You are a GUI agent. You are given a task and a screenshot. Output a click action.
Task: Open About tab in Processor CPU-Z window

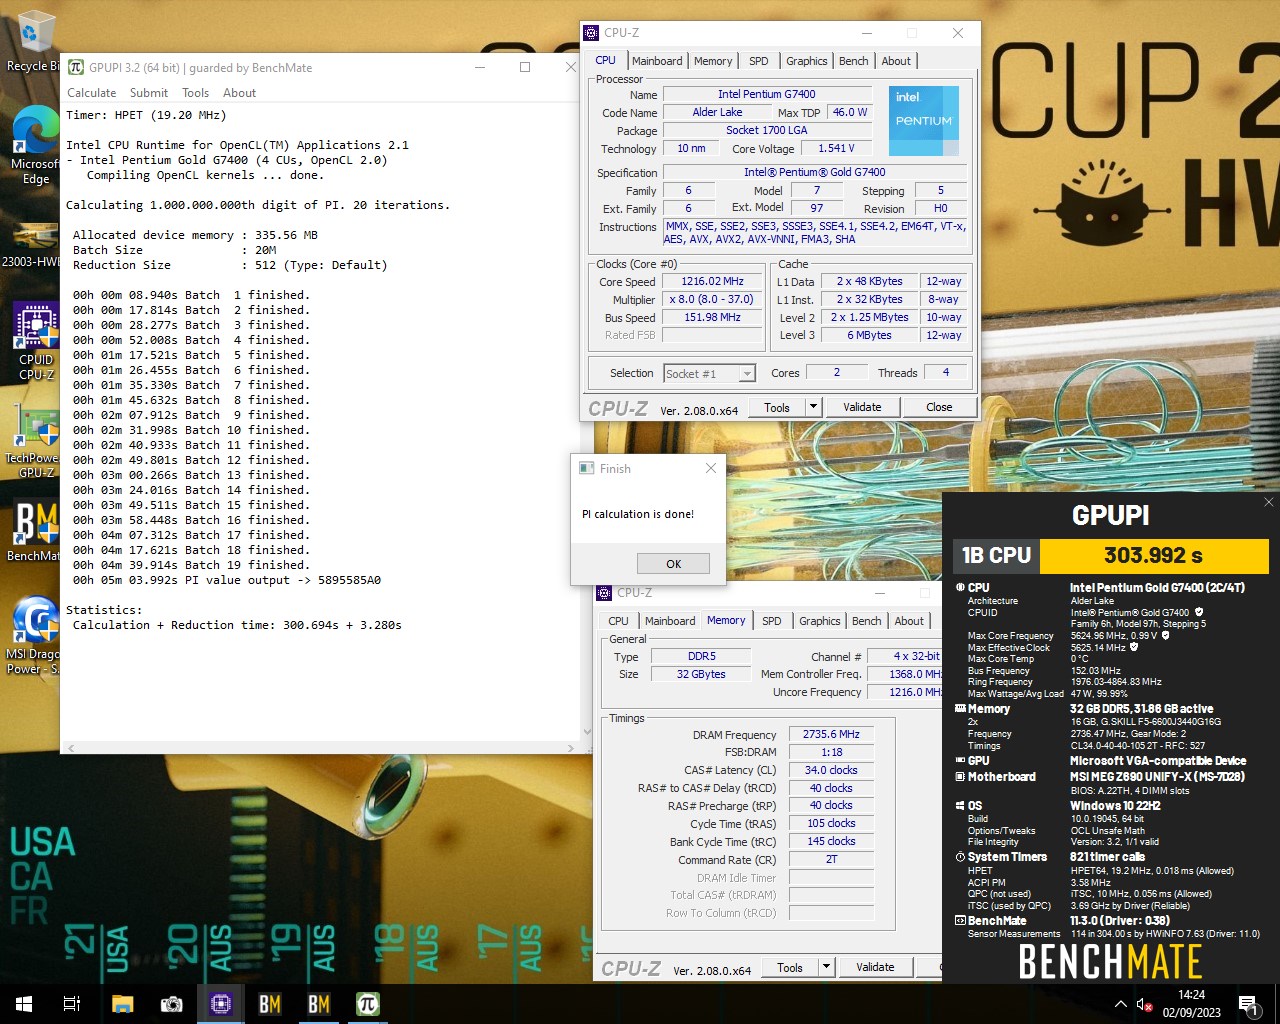tap(896, 61)
